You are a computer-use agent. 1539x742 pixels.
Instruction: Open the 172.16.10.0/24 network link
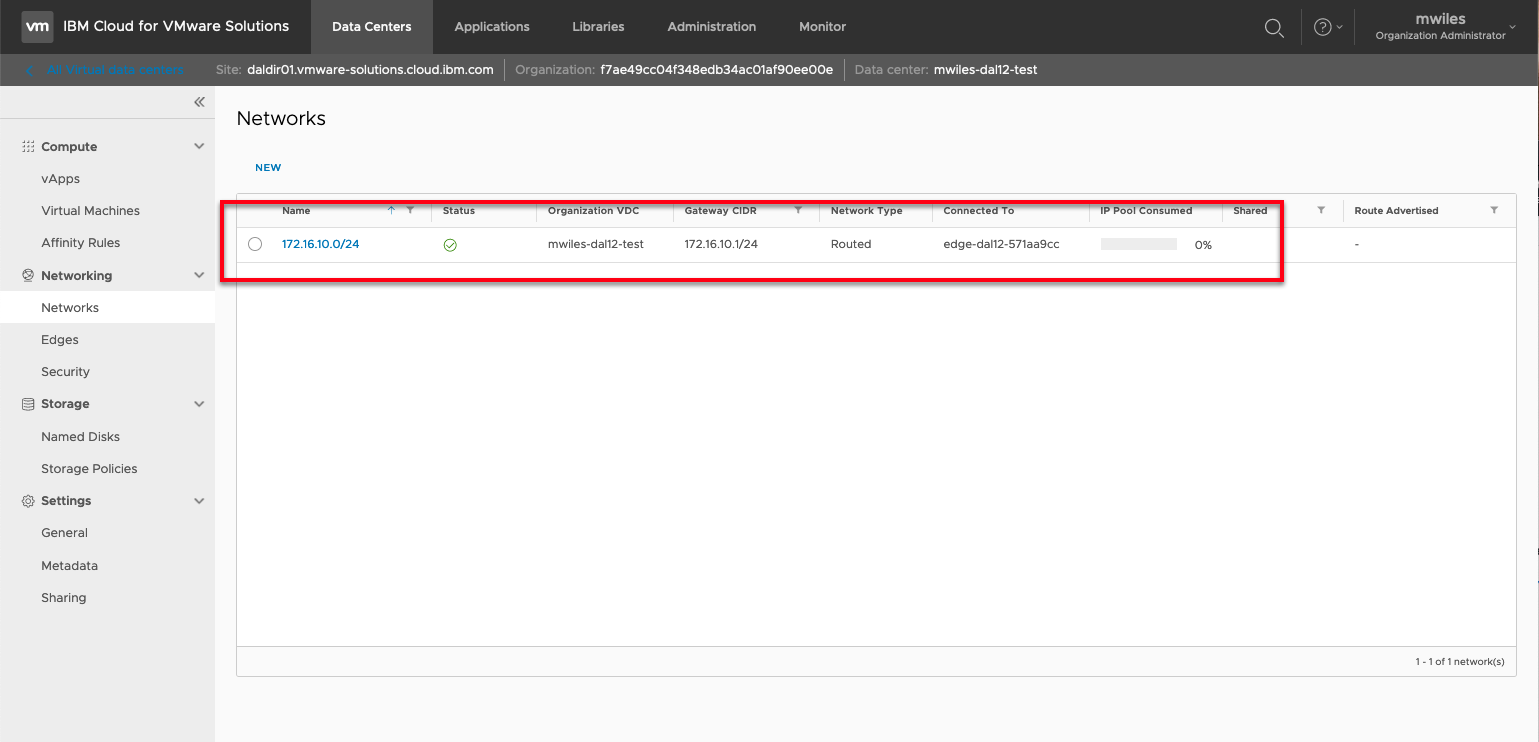(320, 244)
